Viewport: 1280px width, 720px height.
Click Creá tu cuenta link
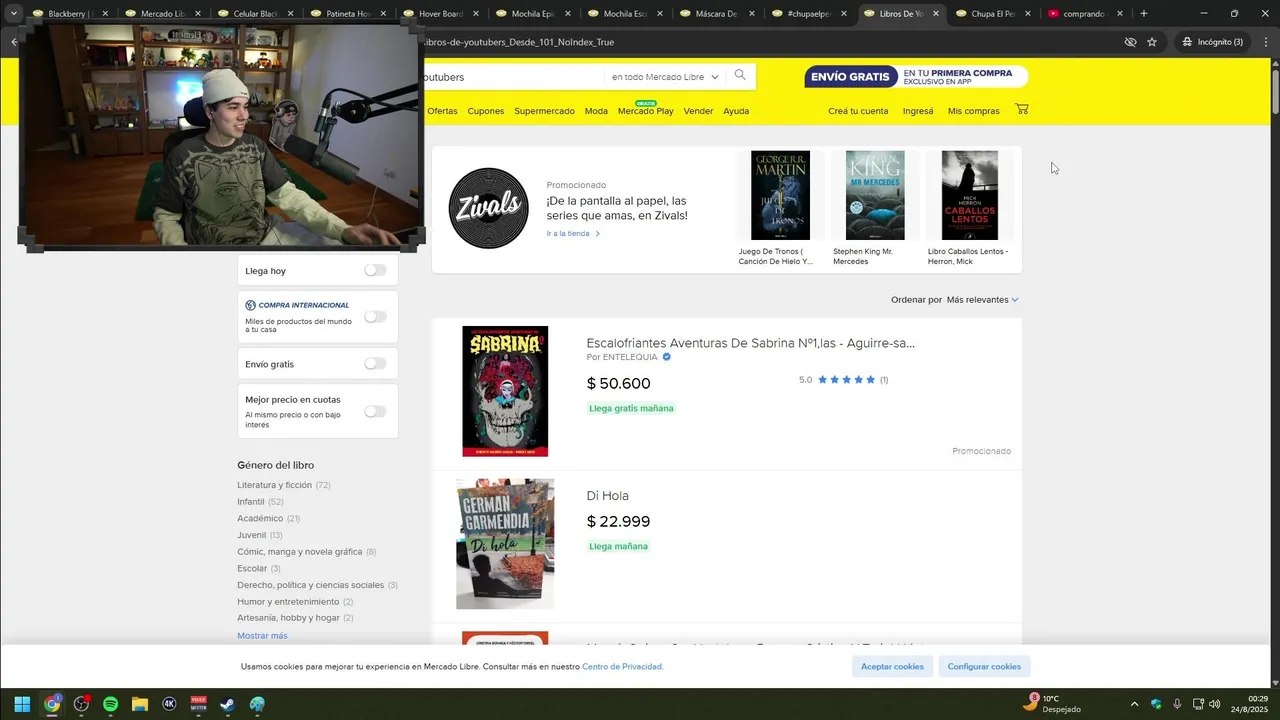tap(858, 111)
